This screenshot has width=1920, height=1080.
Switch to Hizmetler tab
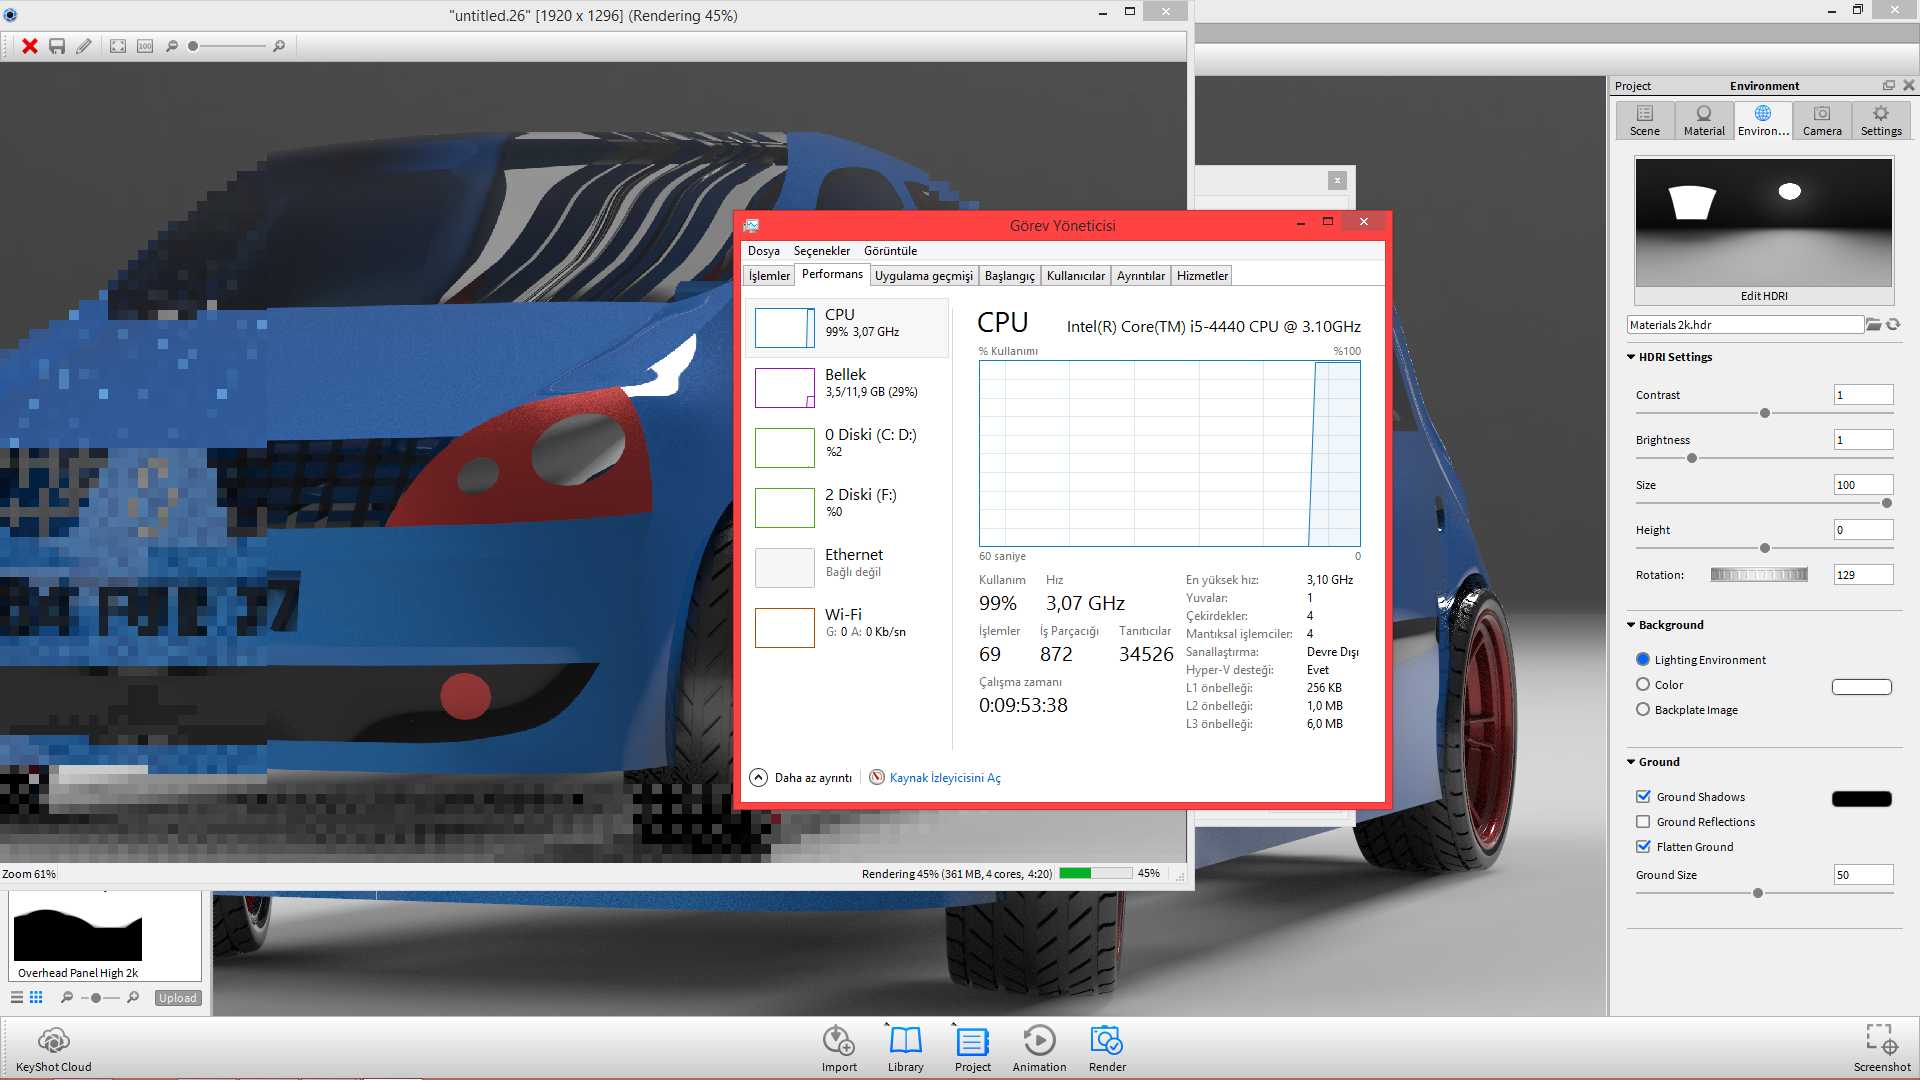1202,276
